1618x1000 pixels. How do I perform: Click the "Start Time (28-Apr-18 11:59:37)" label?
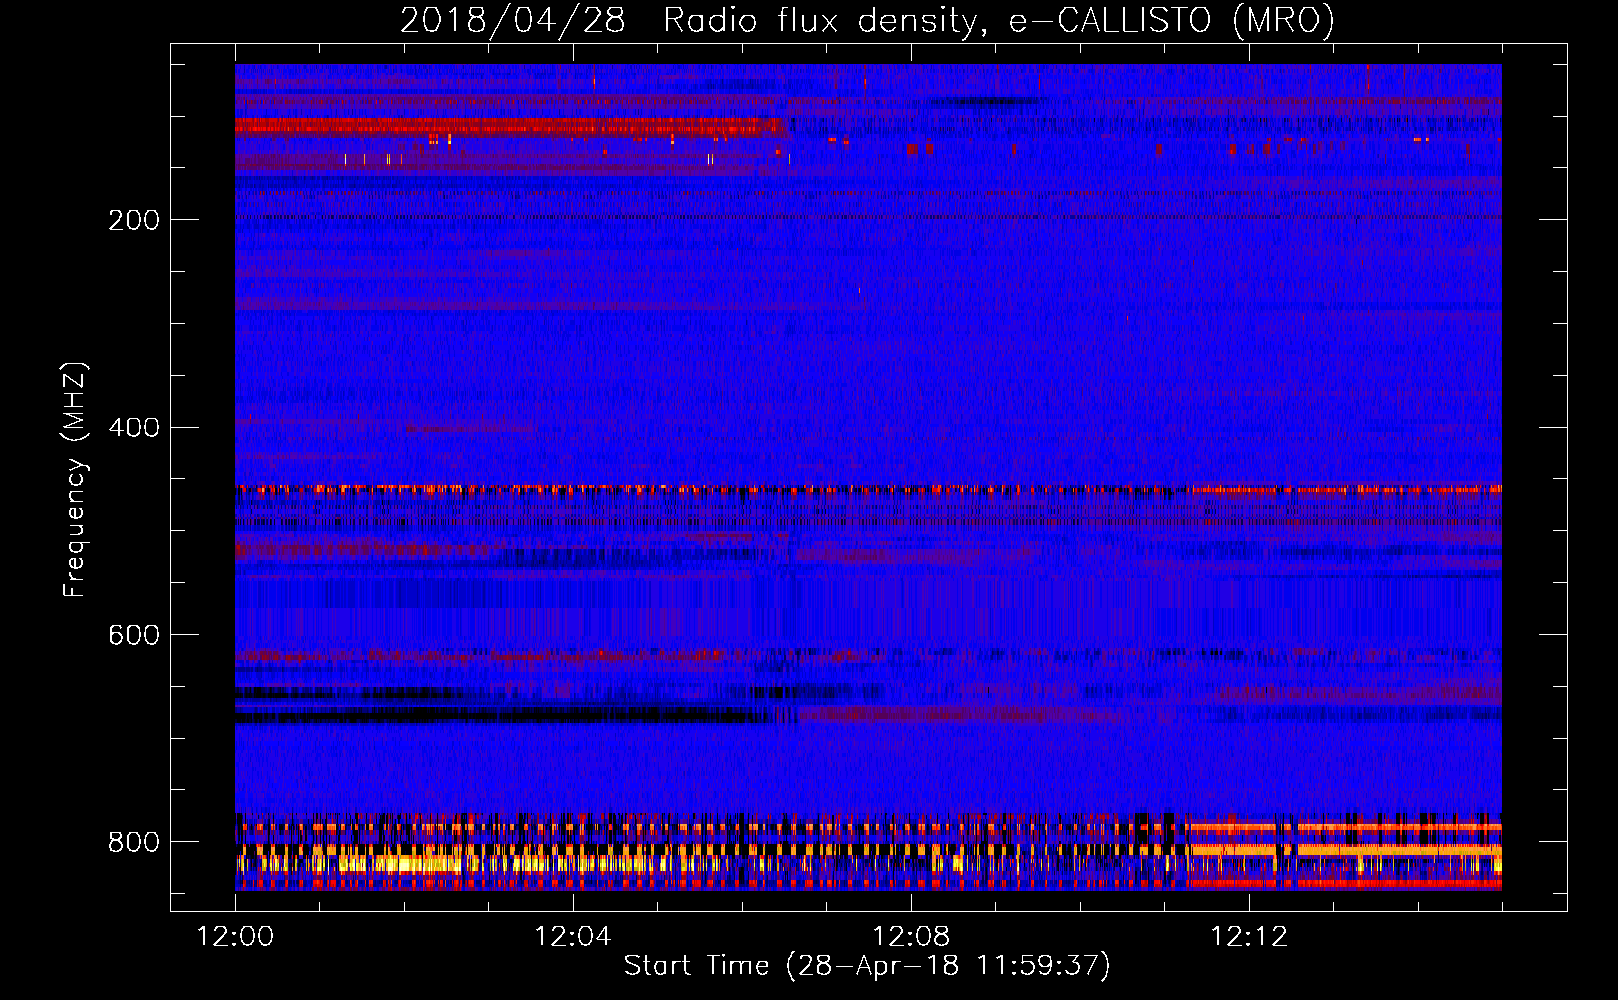click(867, 966)
